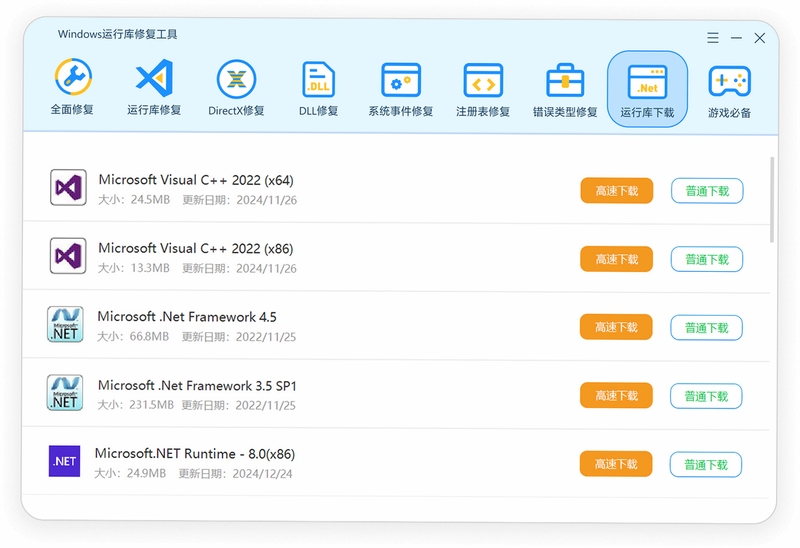
Task: Open the hamburger menu in title bar
Action: (x=713, y=38)
